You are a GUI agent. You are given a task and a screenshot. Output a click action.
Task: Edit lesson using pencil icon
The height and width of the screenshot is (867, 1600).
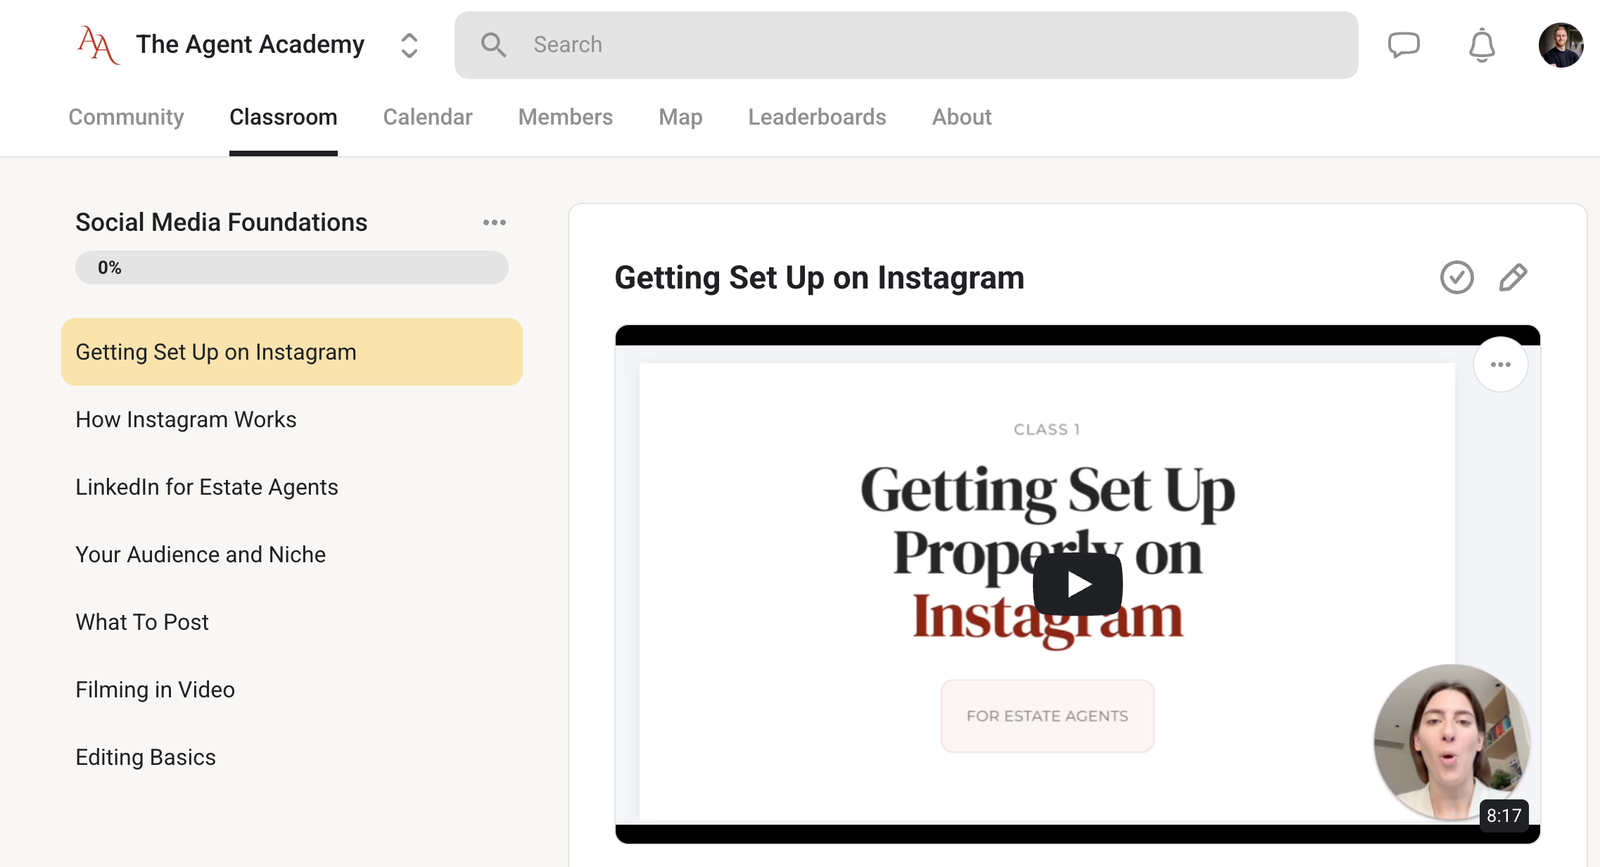click(1513, 277)
